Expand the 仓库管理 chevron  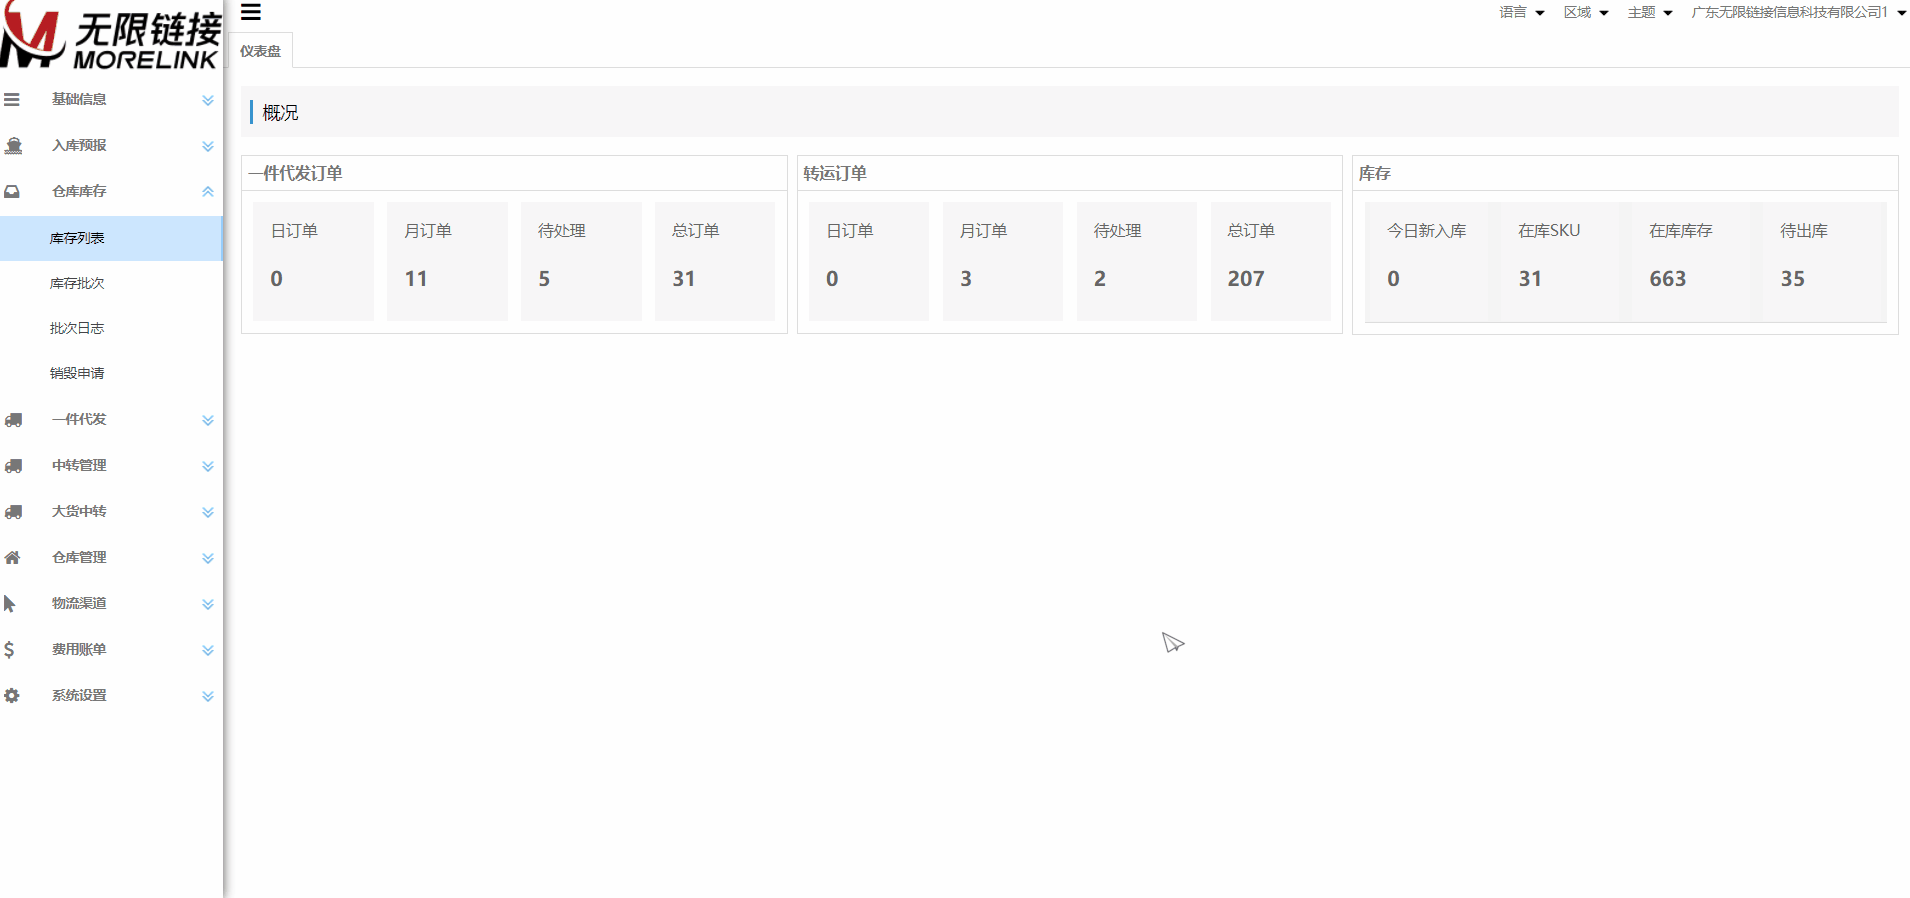pos(208,558)
